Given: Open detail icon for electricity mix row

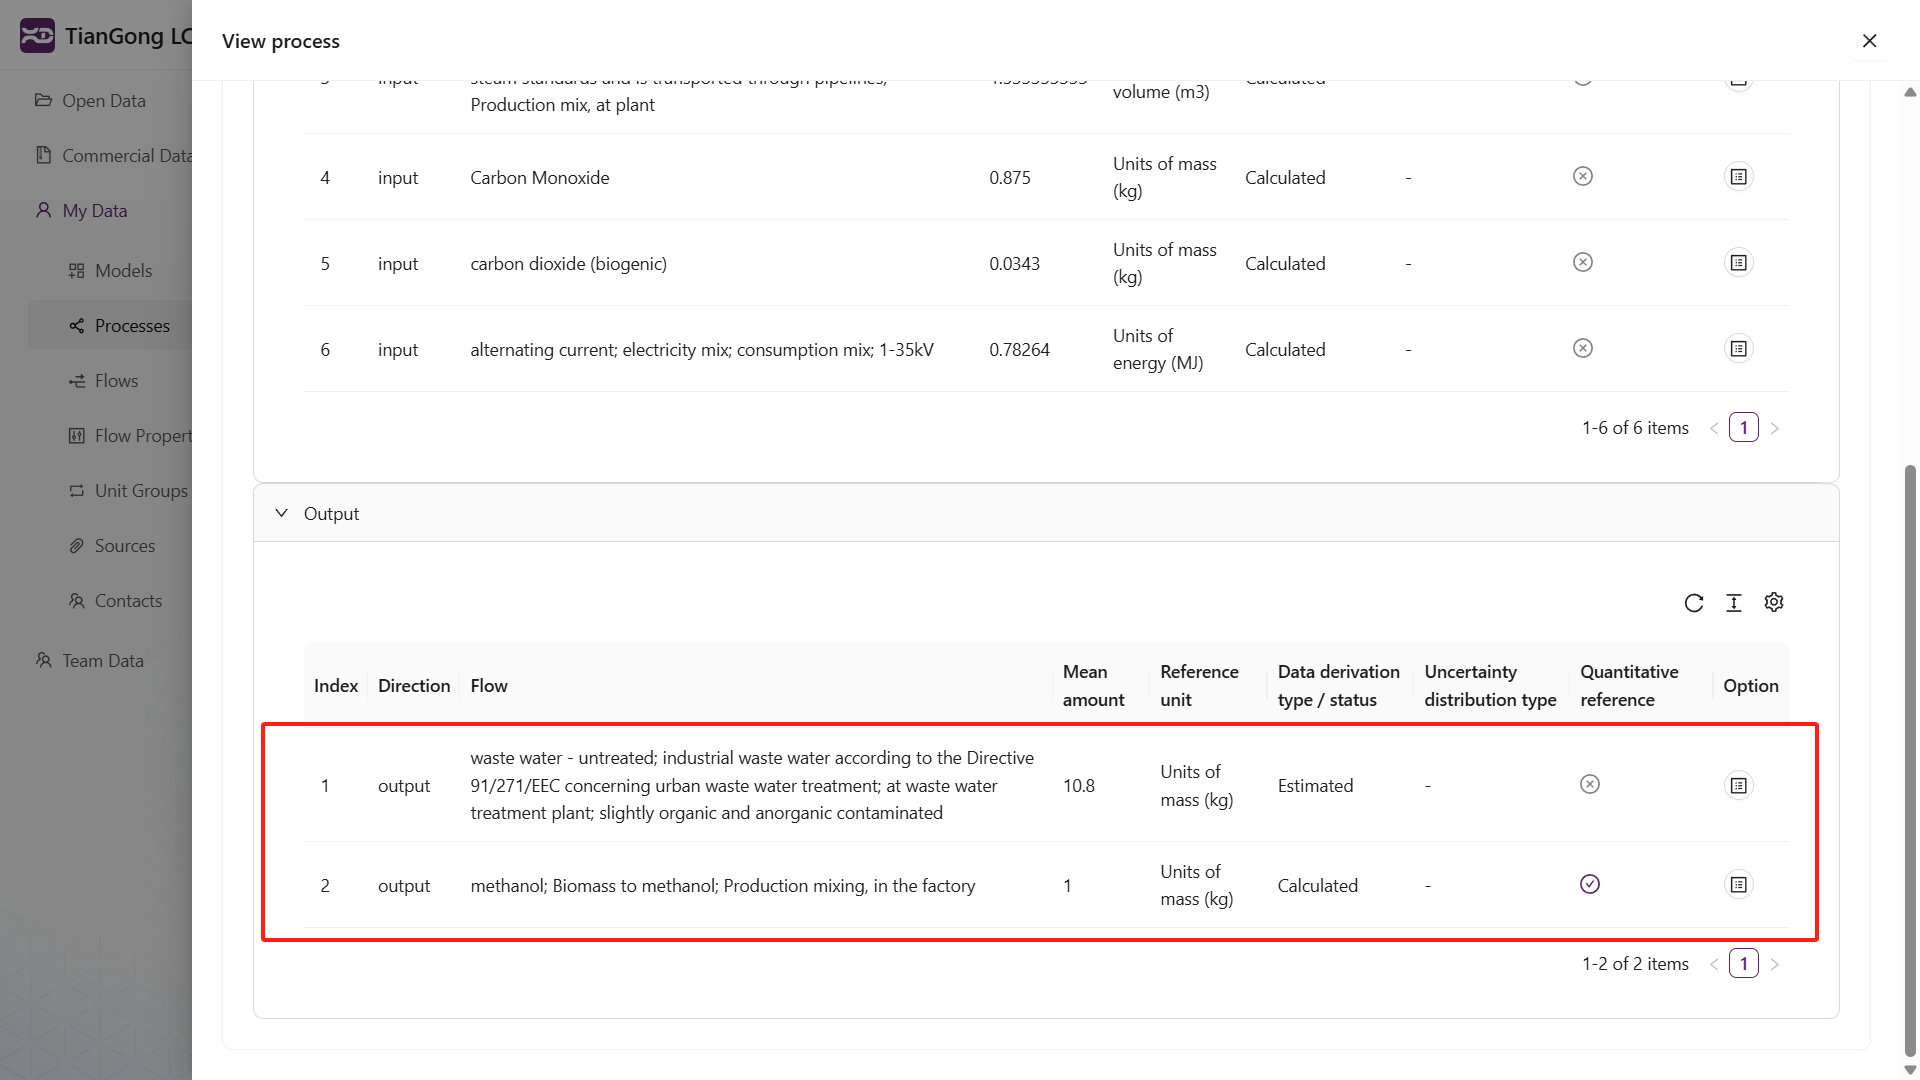Looking at the screenshot, I should [x=1738, y=349].
